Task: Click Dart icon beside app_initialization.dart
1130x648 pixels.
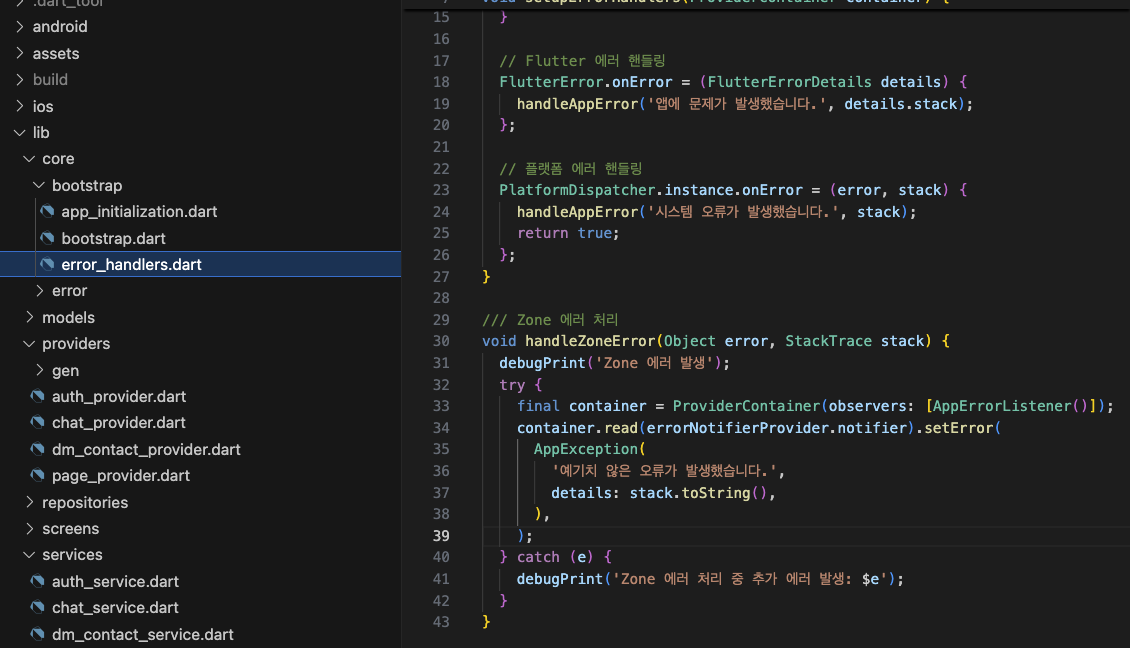Action: pyautogui.click(x=48, y=211)
